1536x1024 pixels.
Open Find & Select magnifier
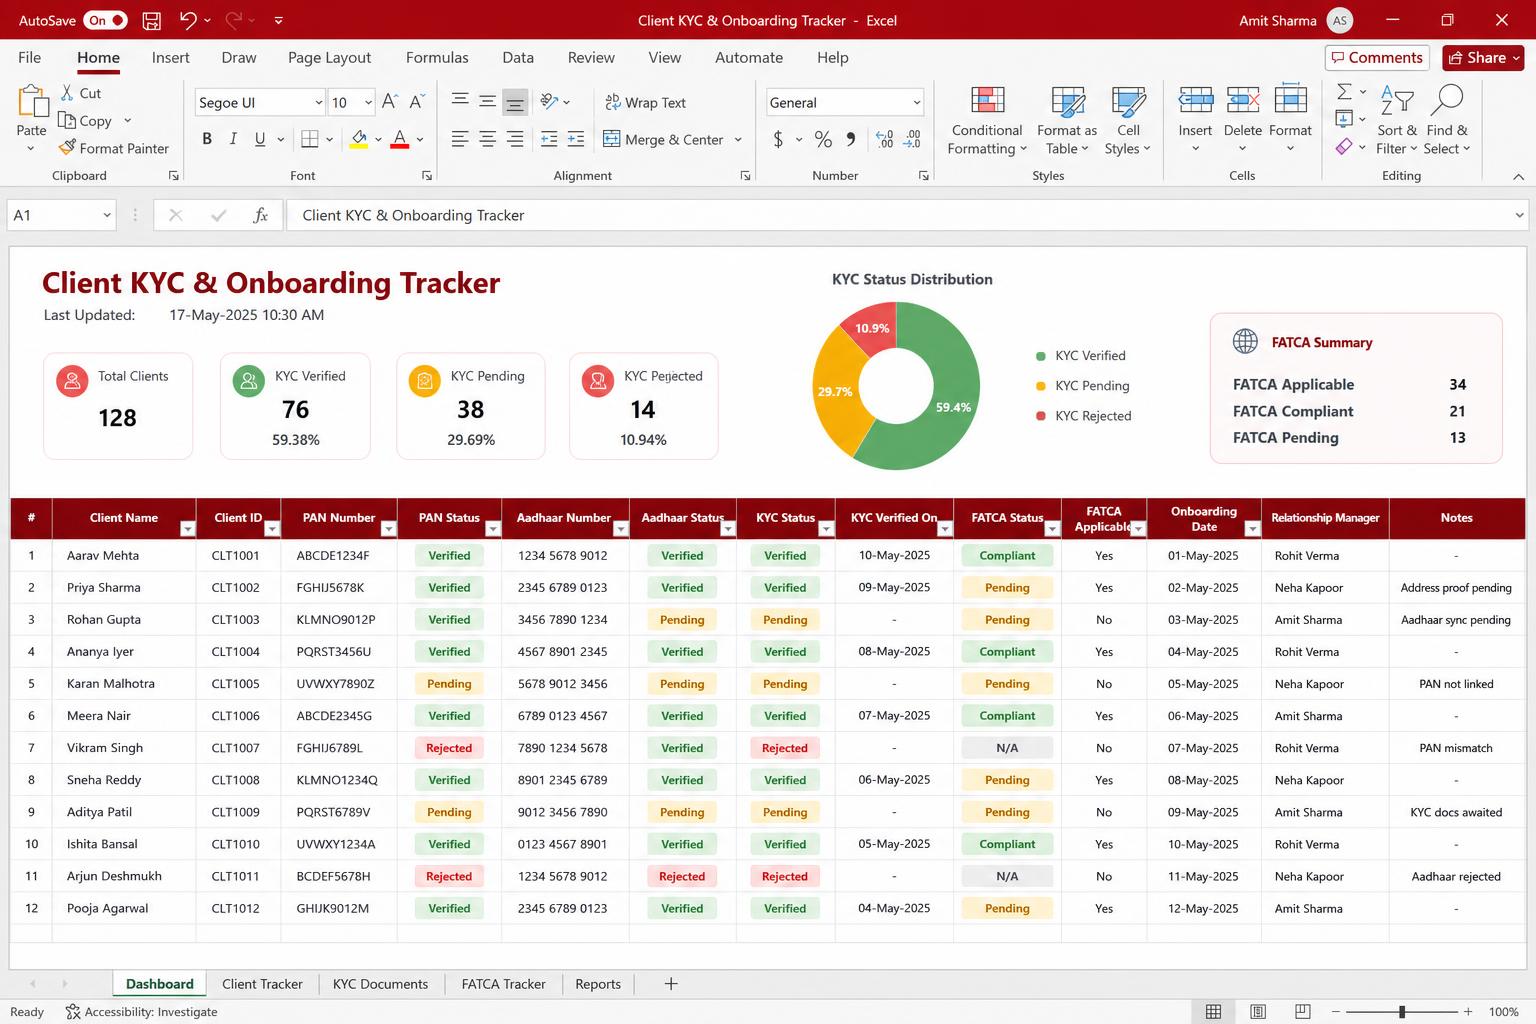pyautogui.click(x=1447, y=120)
